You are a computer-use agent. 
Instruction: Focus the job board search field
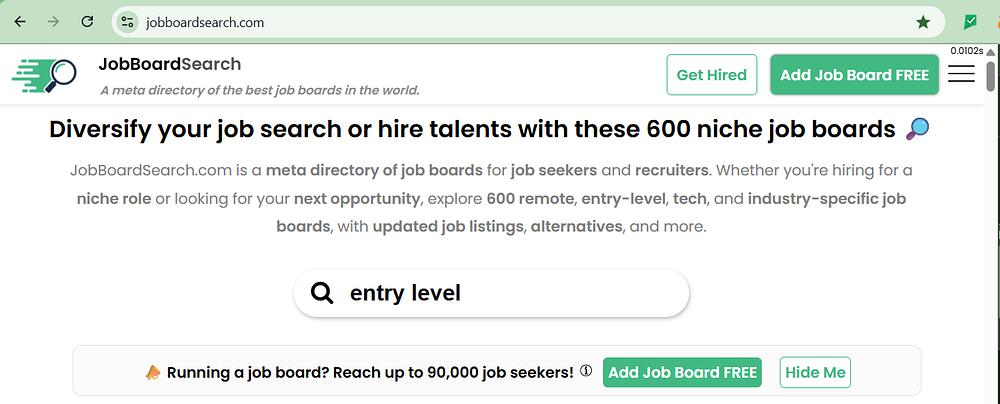tap(510, 293)
